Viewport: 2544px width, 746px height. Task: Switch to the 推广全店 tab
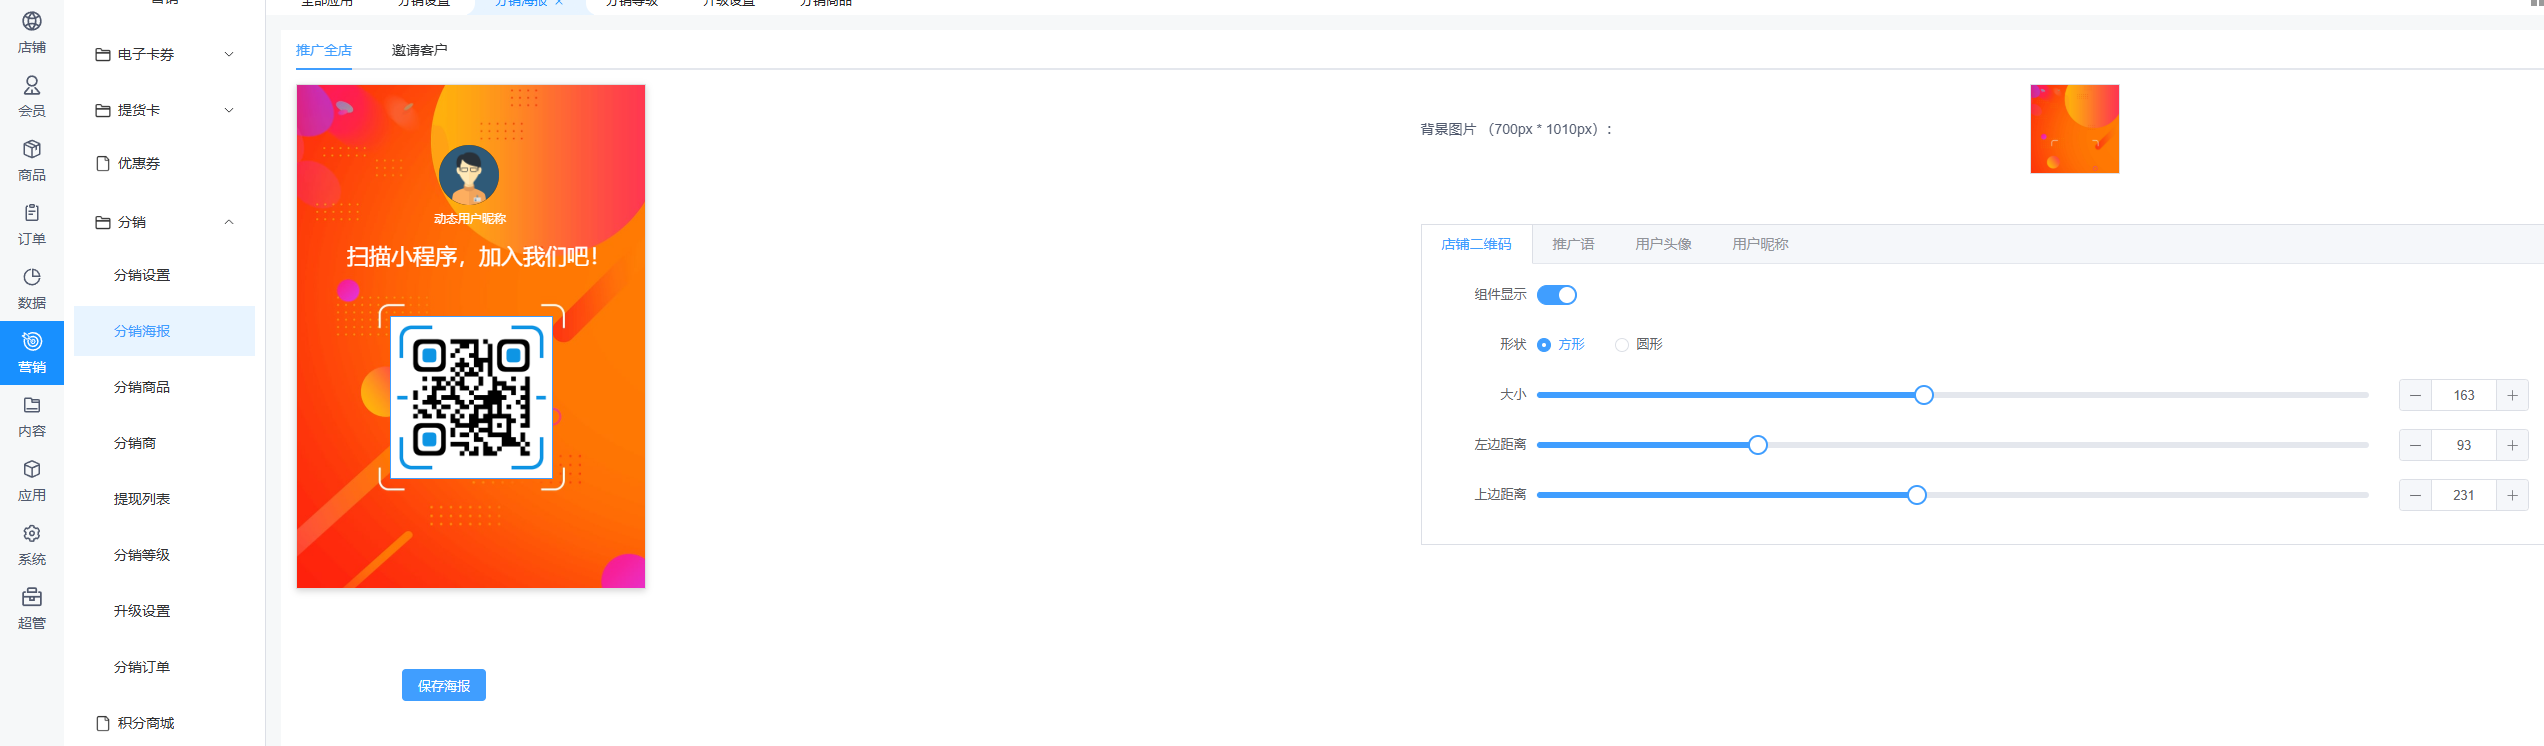point(324,50)
